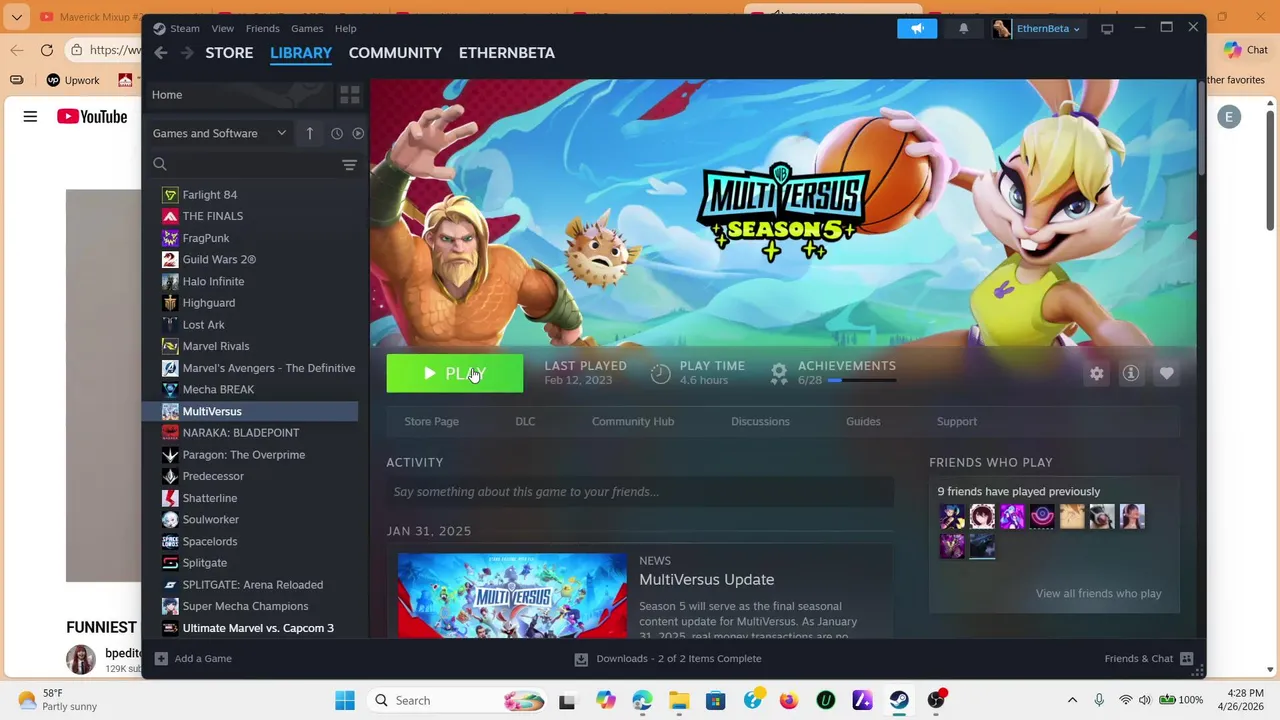Click View all friends who play

tap(1098, 593)
